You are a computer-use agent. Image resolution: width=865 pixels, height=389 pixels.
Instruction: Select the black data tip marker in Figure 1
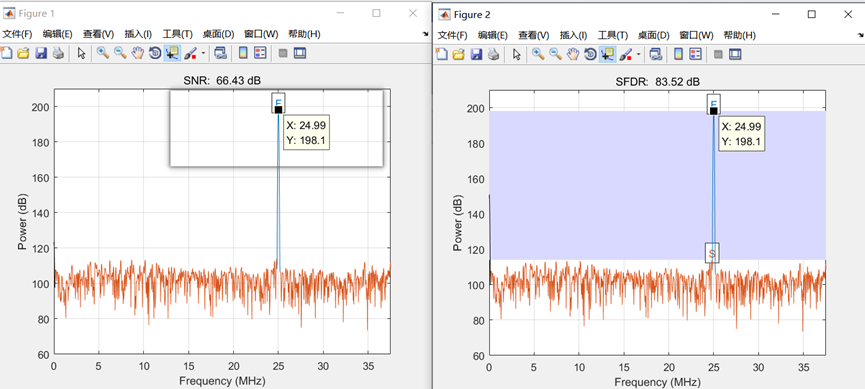(279, 109)
